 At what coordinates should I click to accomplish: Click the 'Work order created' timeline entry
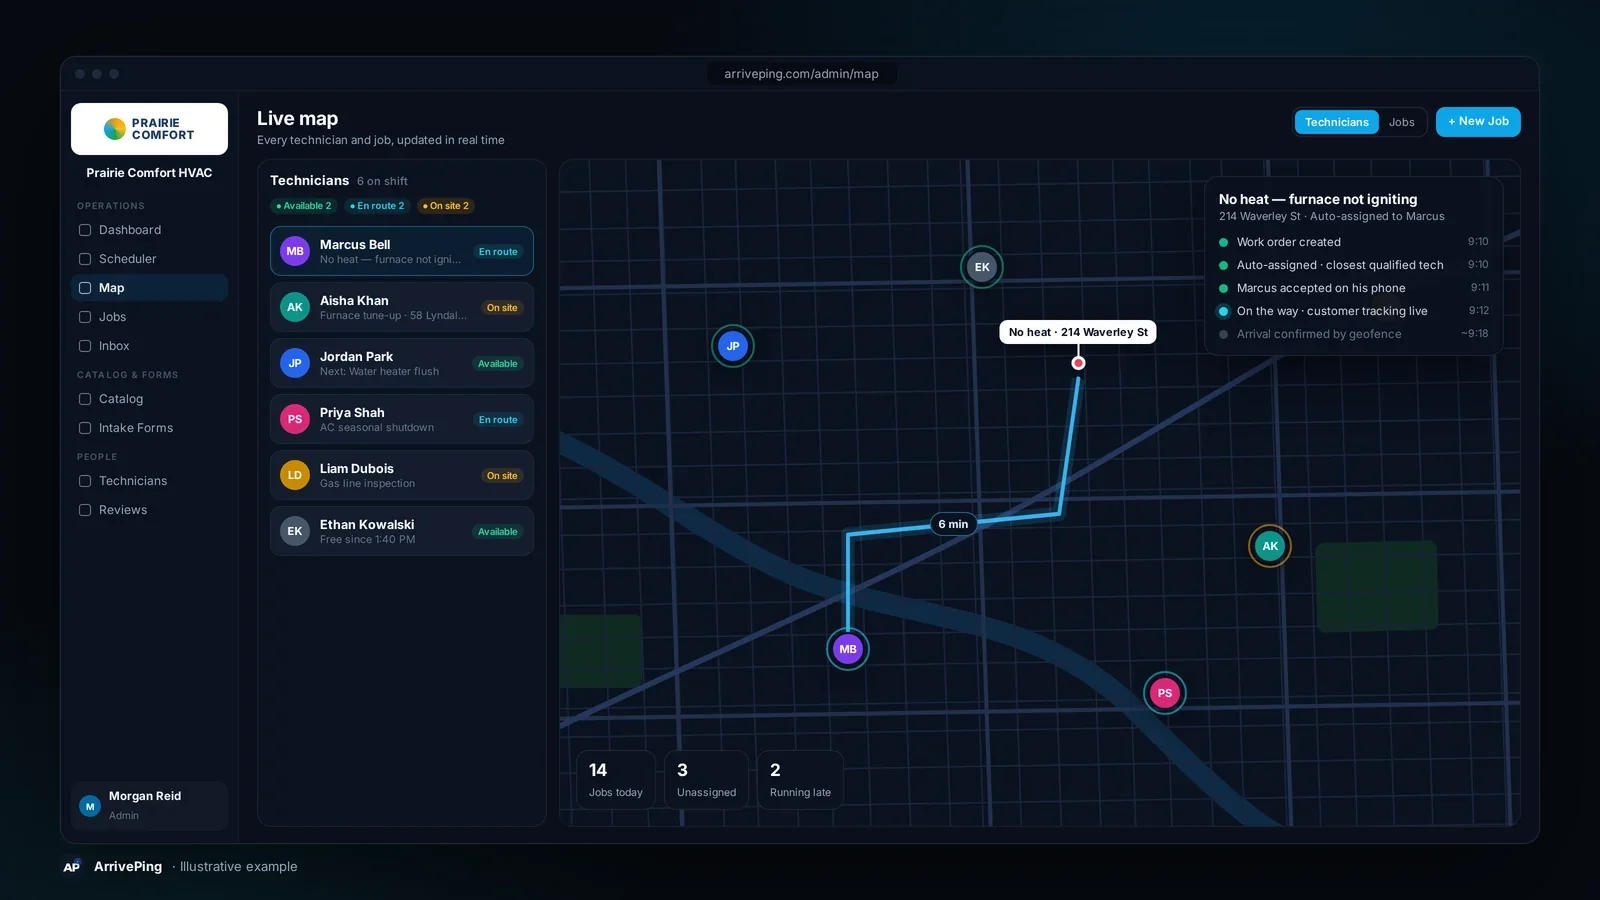(1353, 242)
